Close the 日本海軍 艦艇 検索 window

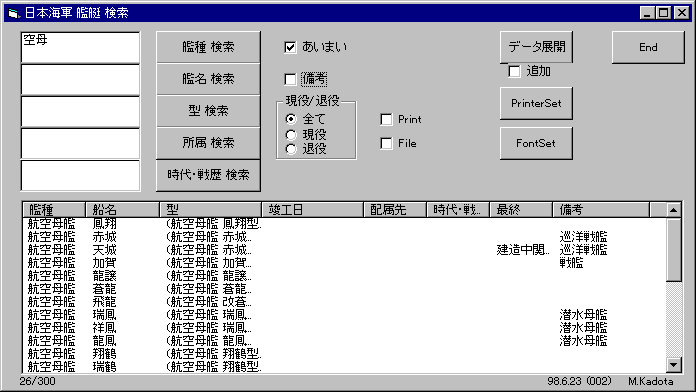681,13
